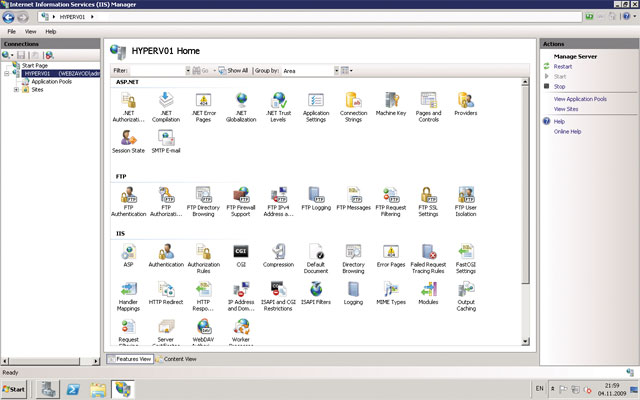Open FTP SSL Settings feature
Image resolution: width=640 pixels, height=400 pixels.
pyautogui.click(x=428, y=201)
